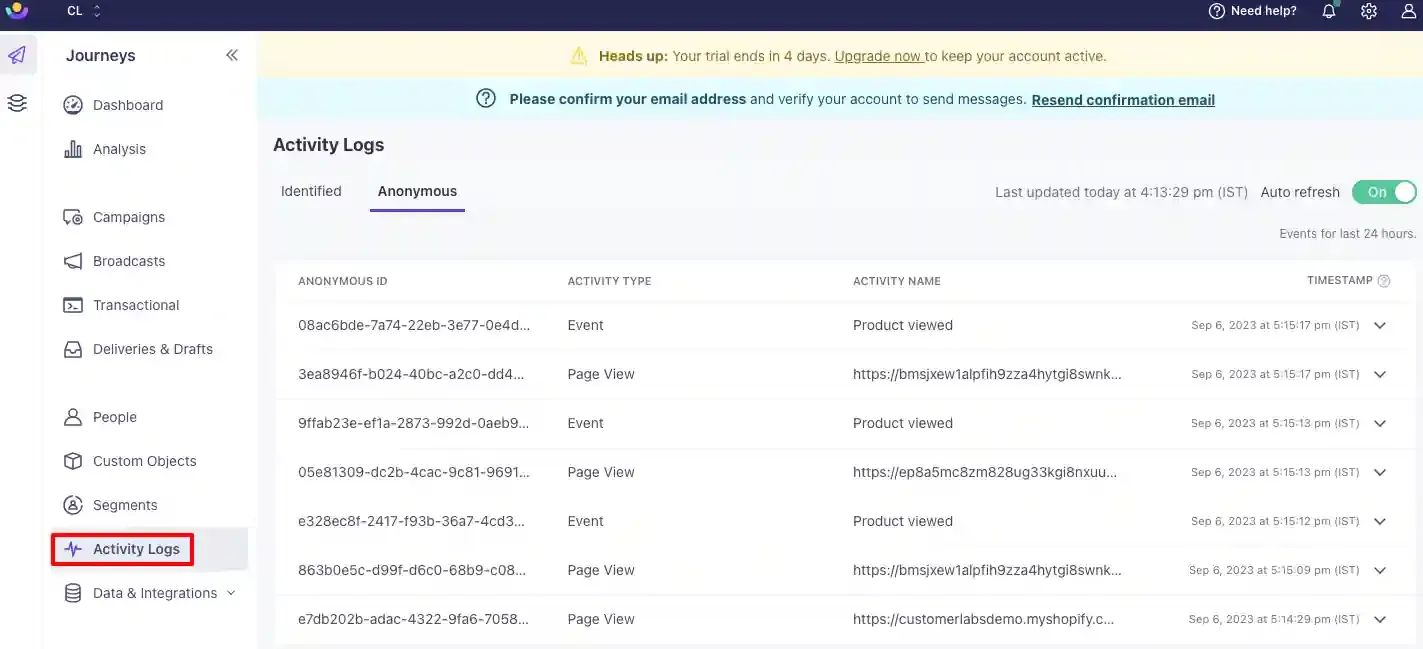Click the Last updated today text
This screenshot has height=649, width=1423.
click(1121, 192)
